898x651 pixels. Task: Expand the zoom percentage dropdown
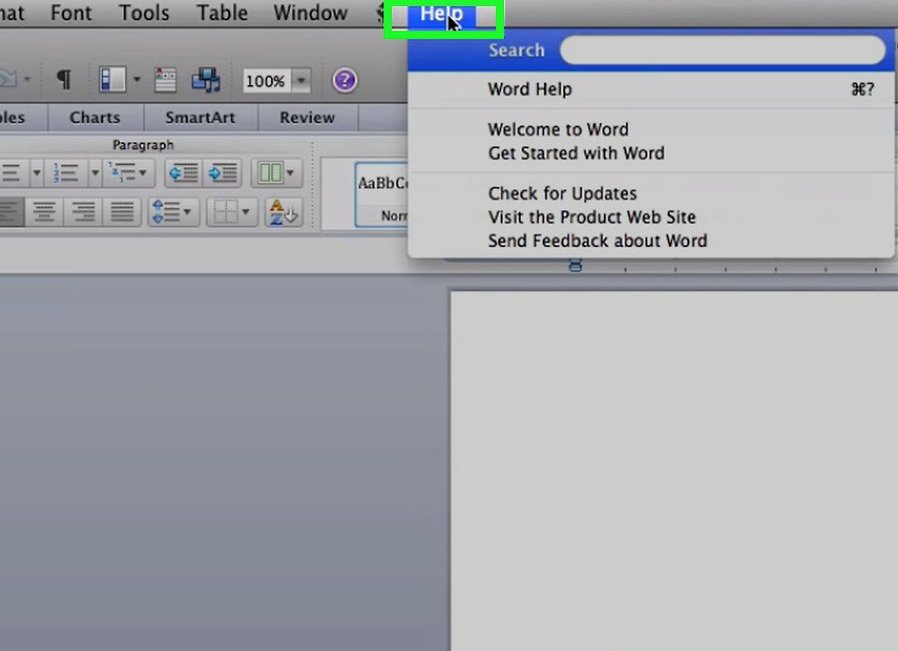pyautogui.click(x=301, y=81)
